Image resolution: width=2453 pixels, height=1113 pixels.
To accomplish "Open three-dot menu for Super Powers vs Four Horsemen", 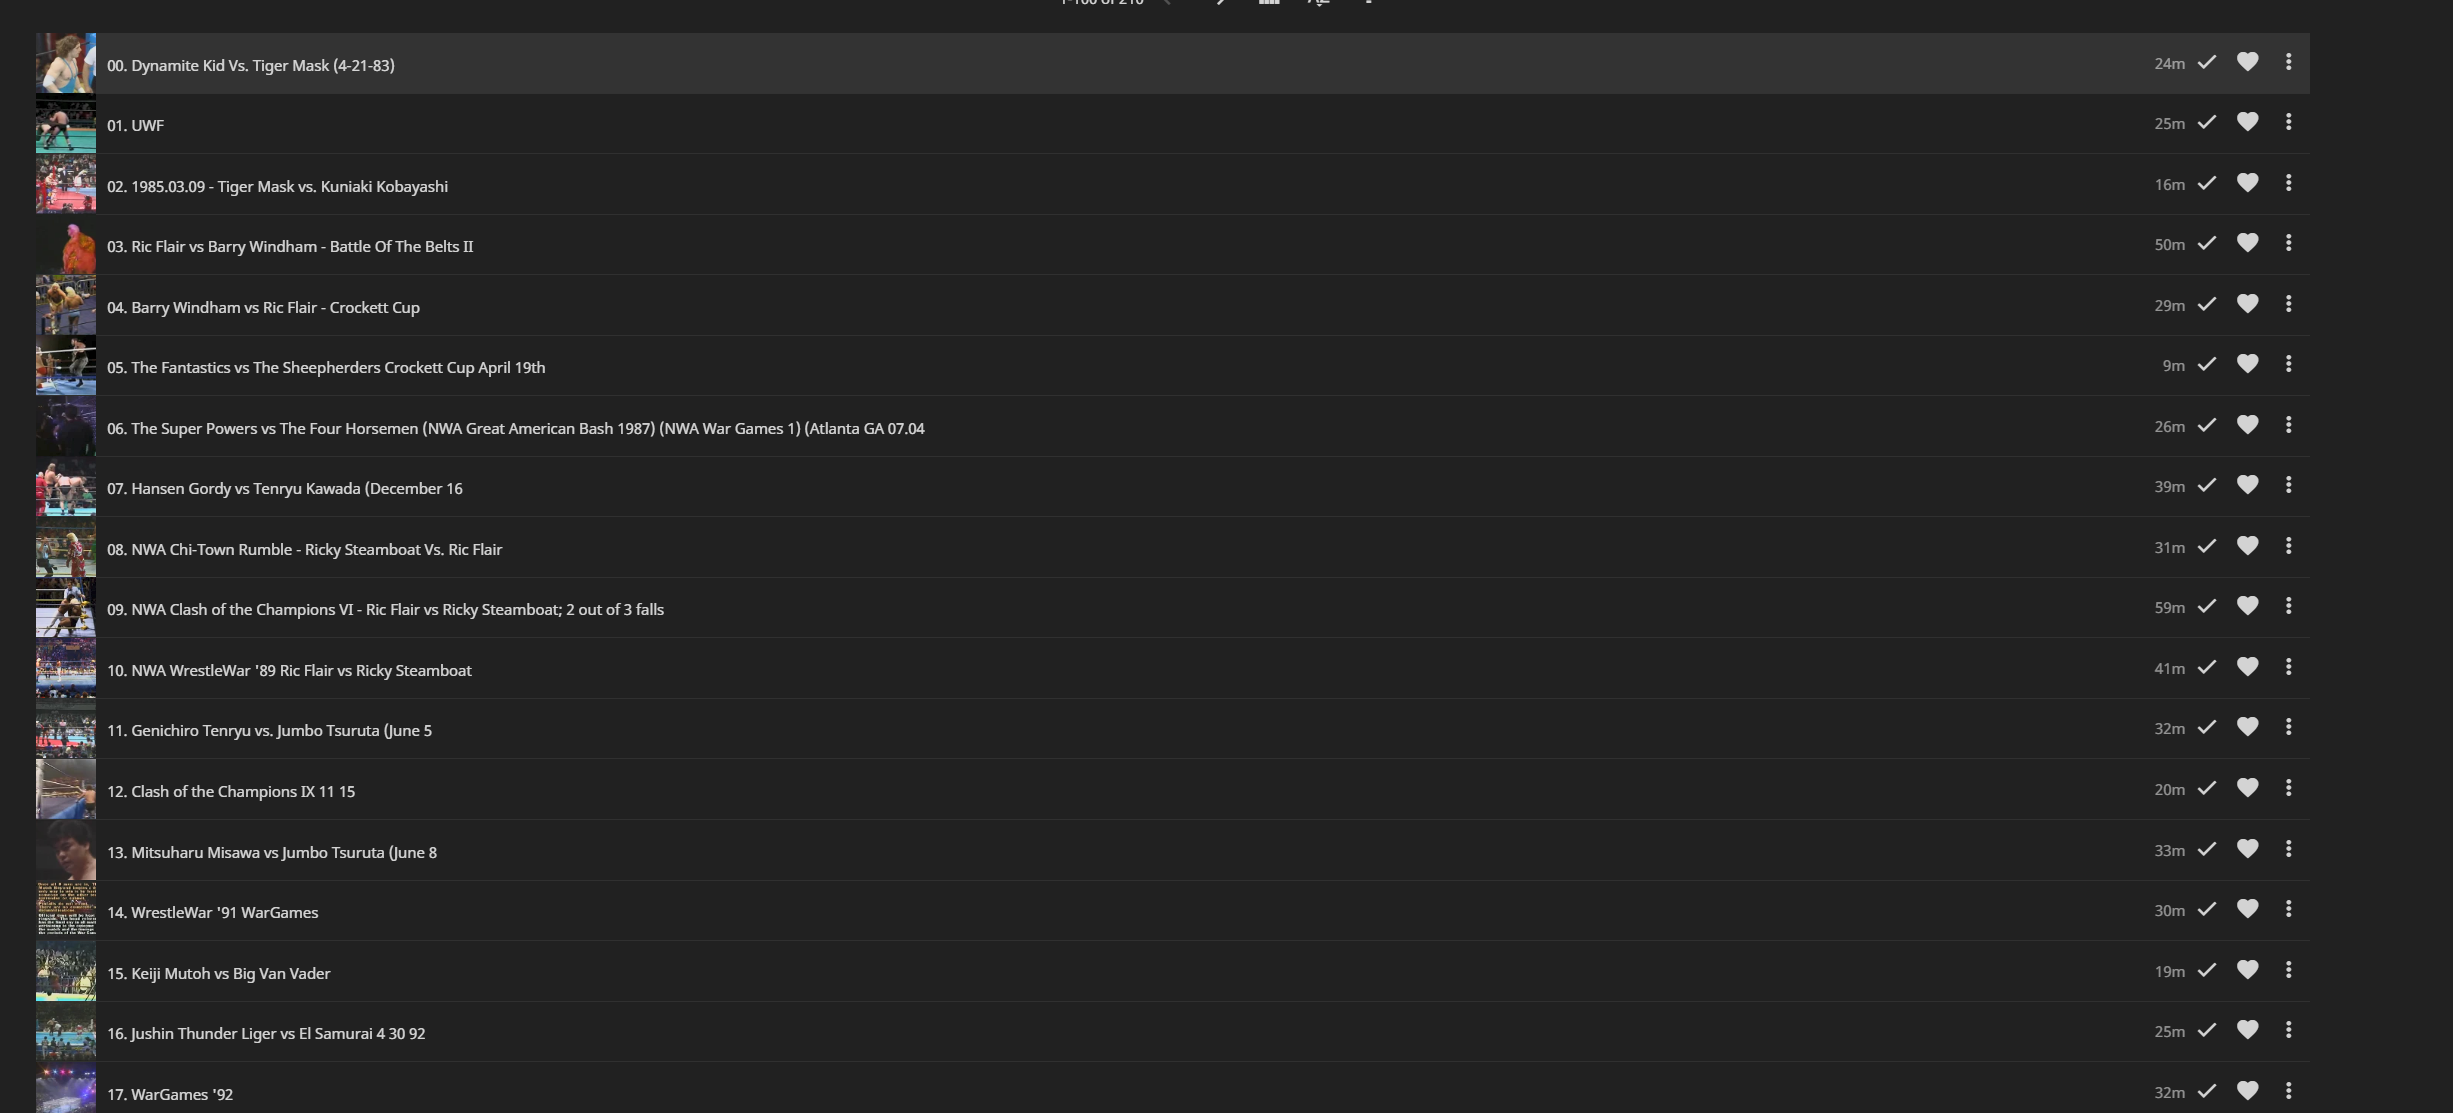I will click(x=2288, y=425).
